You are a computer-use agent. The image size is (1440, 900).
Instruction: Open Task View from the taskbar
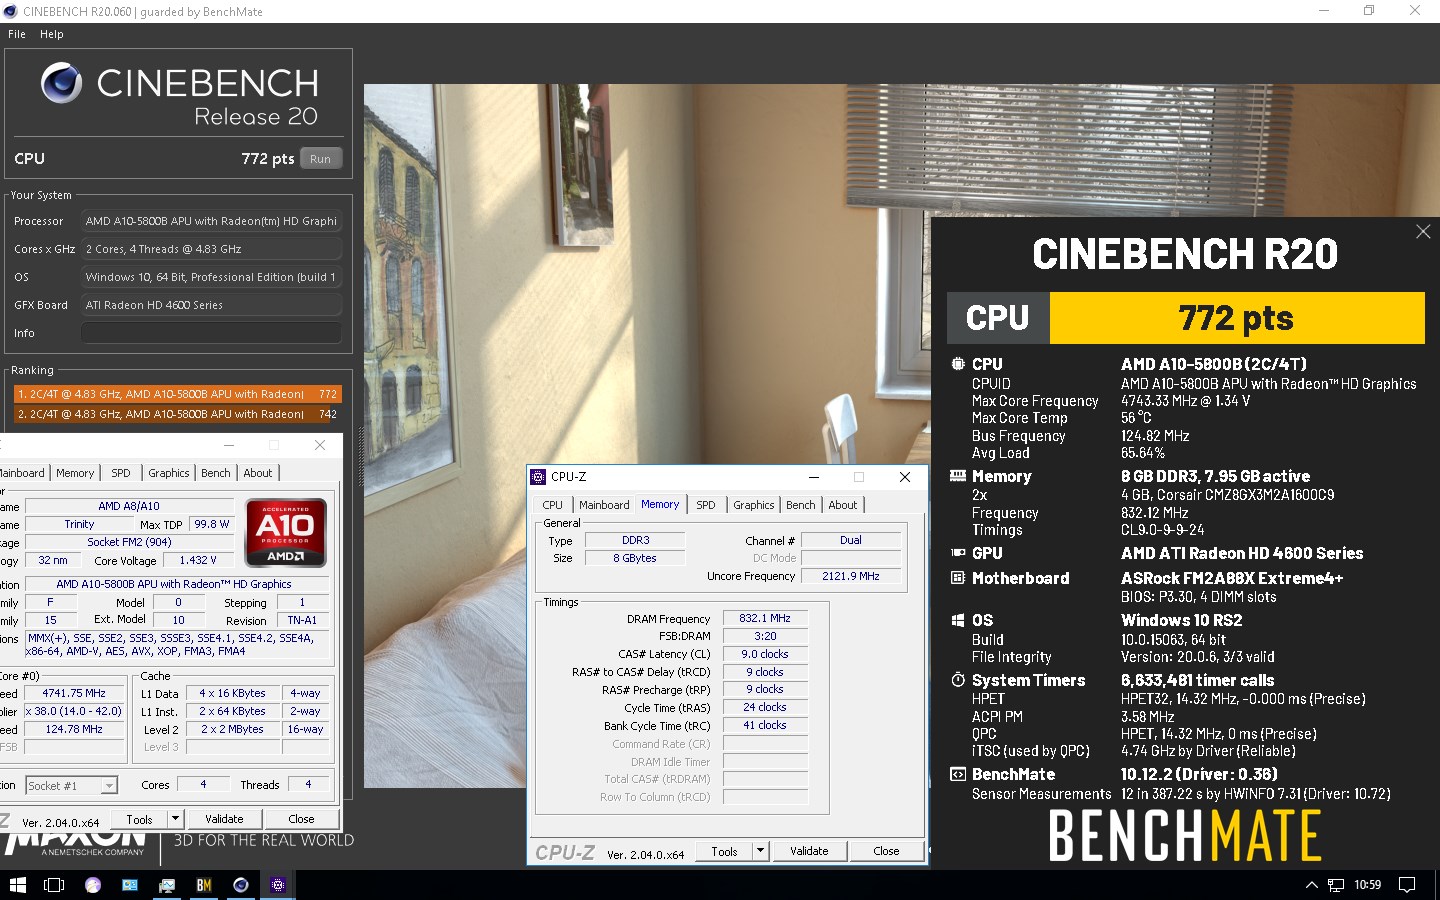point(54,885)
